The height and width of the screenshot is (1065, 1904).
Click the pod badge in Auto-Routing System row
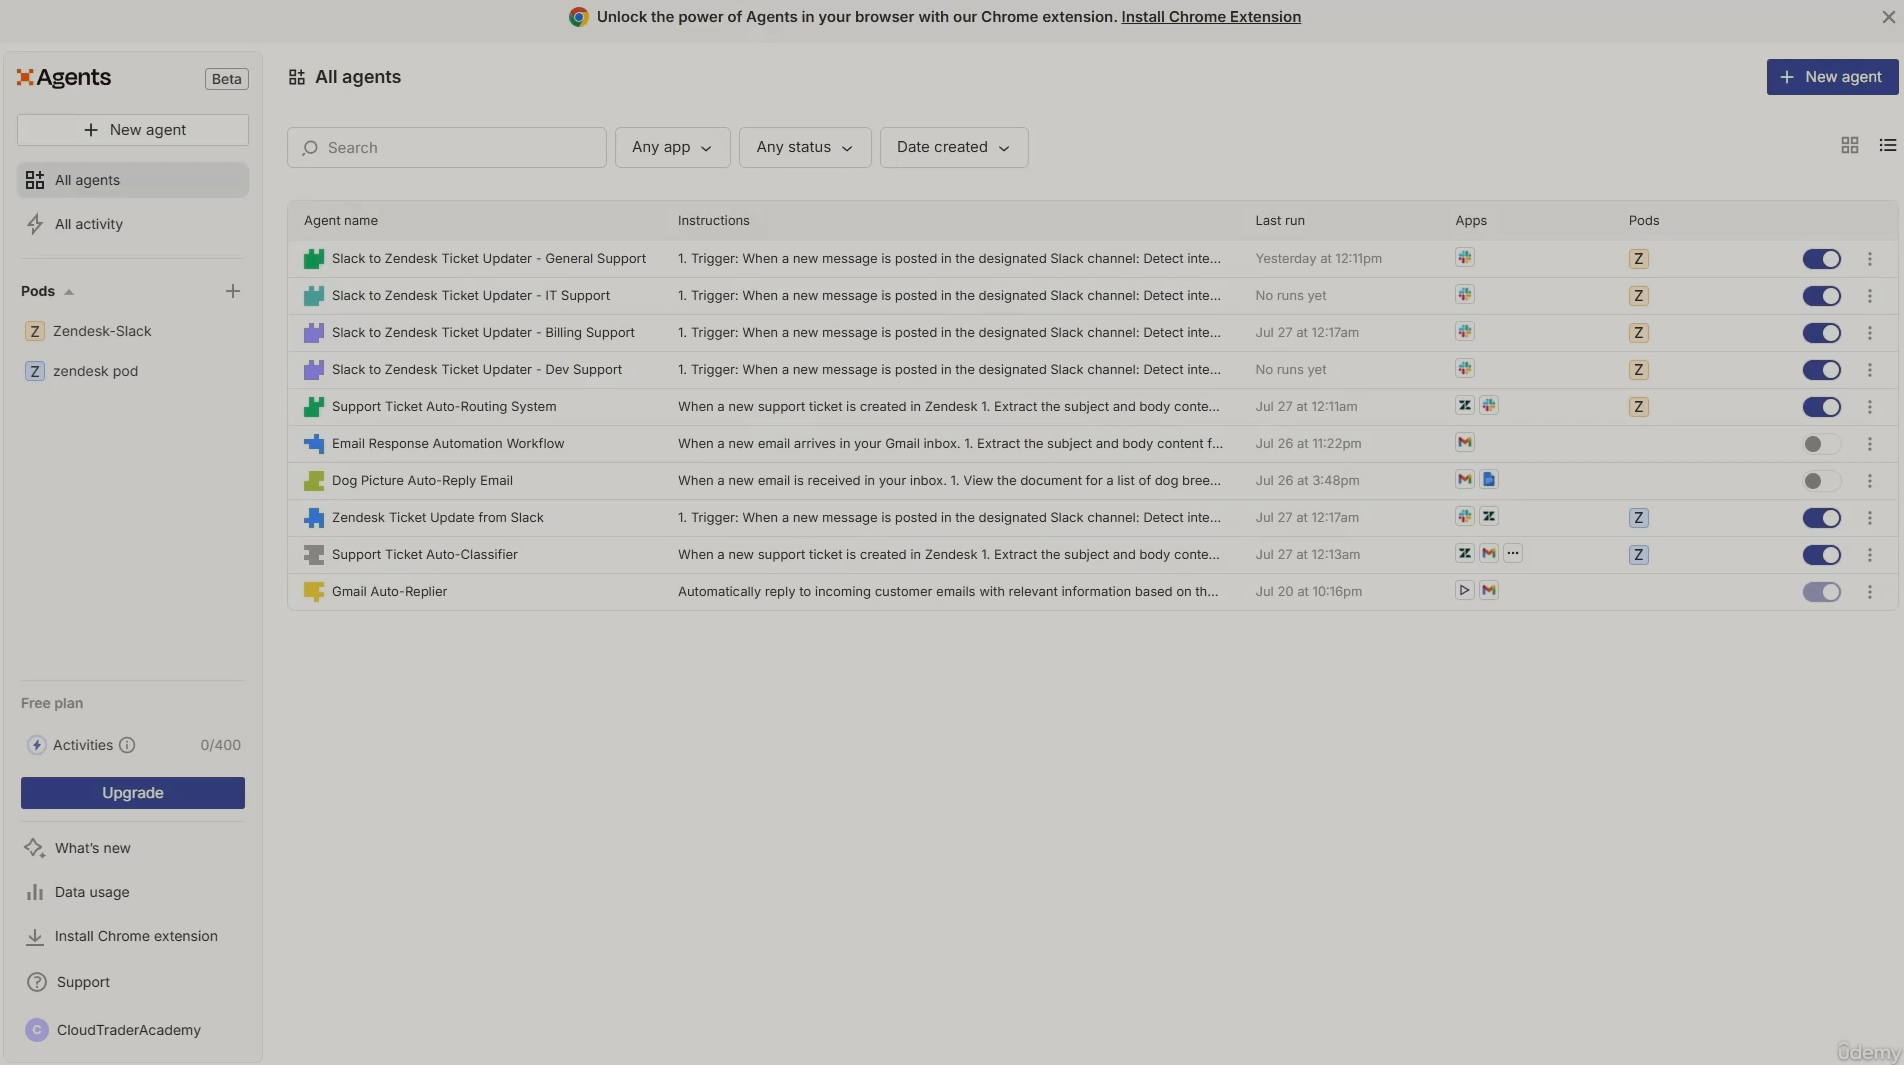1638,407
